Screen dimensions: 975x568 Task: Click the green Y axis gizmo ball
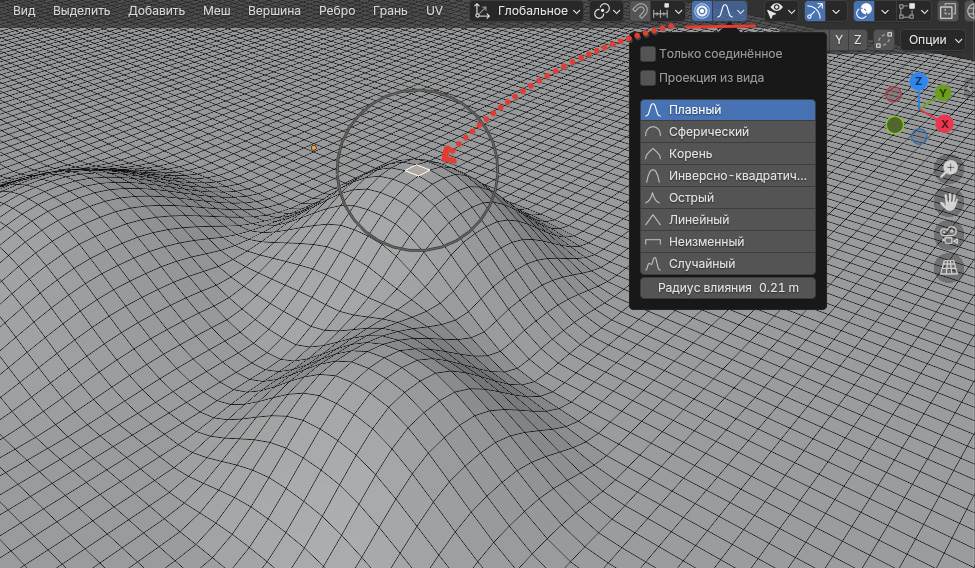pyautogui.click(x=943, y=93)
